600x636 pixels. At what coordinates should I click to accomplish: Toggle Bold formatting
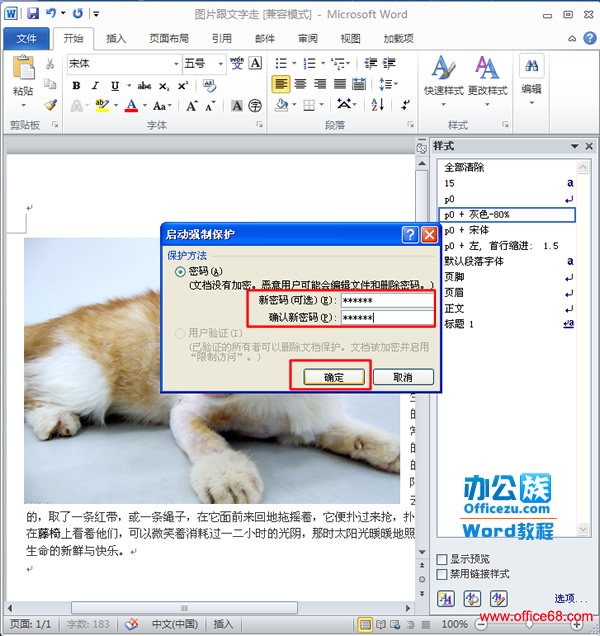point(76,86)
